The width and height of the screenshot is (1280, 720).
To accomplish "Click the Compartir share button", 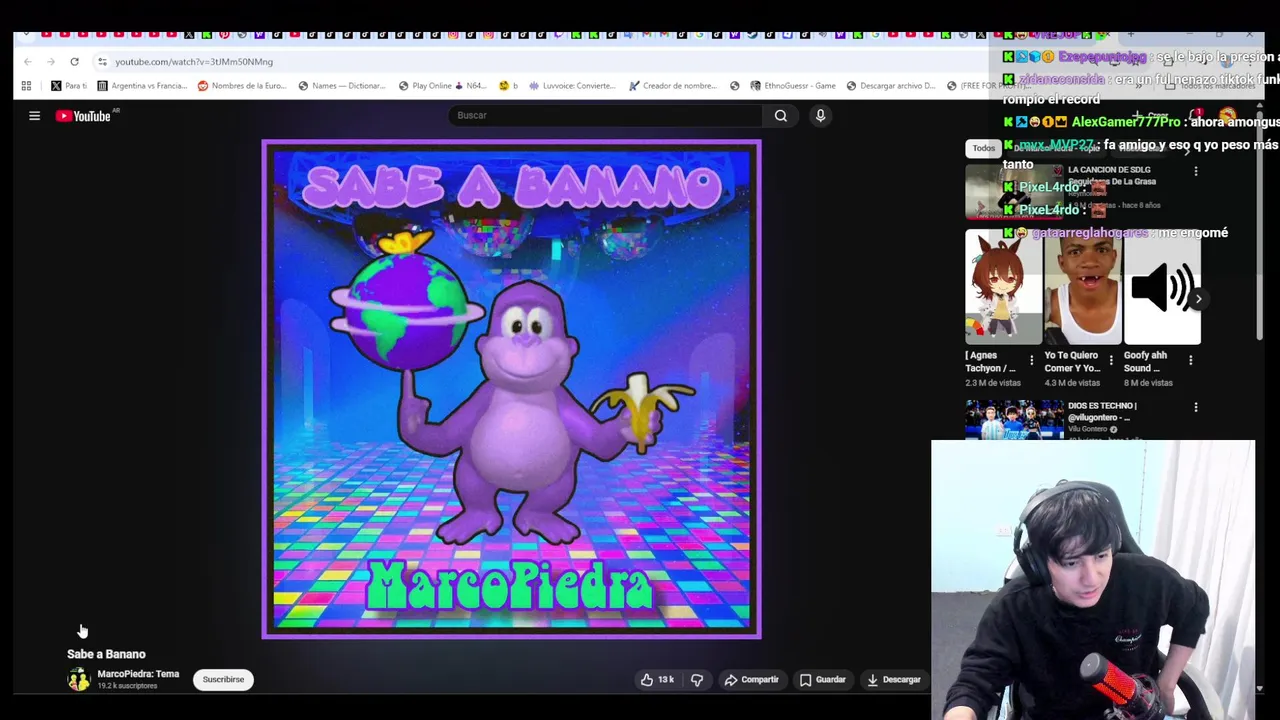I will [x=751, y=680].
